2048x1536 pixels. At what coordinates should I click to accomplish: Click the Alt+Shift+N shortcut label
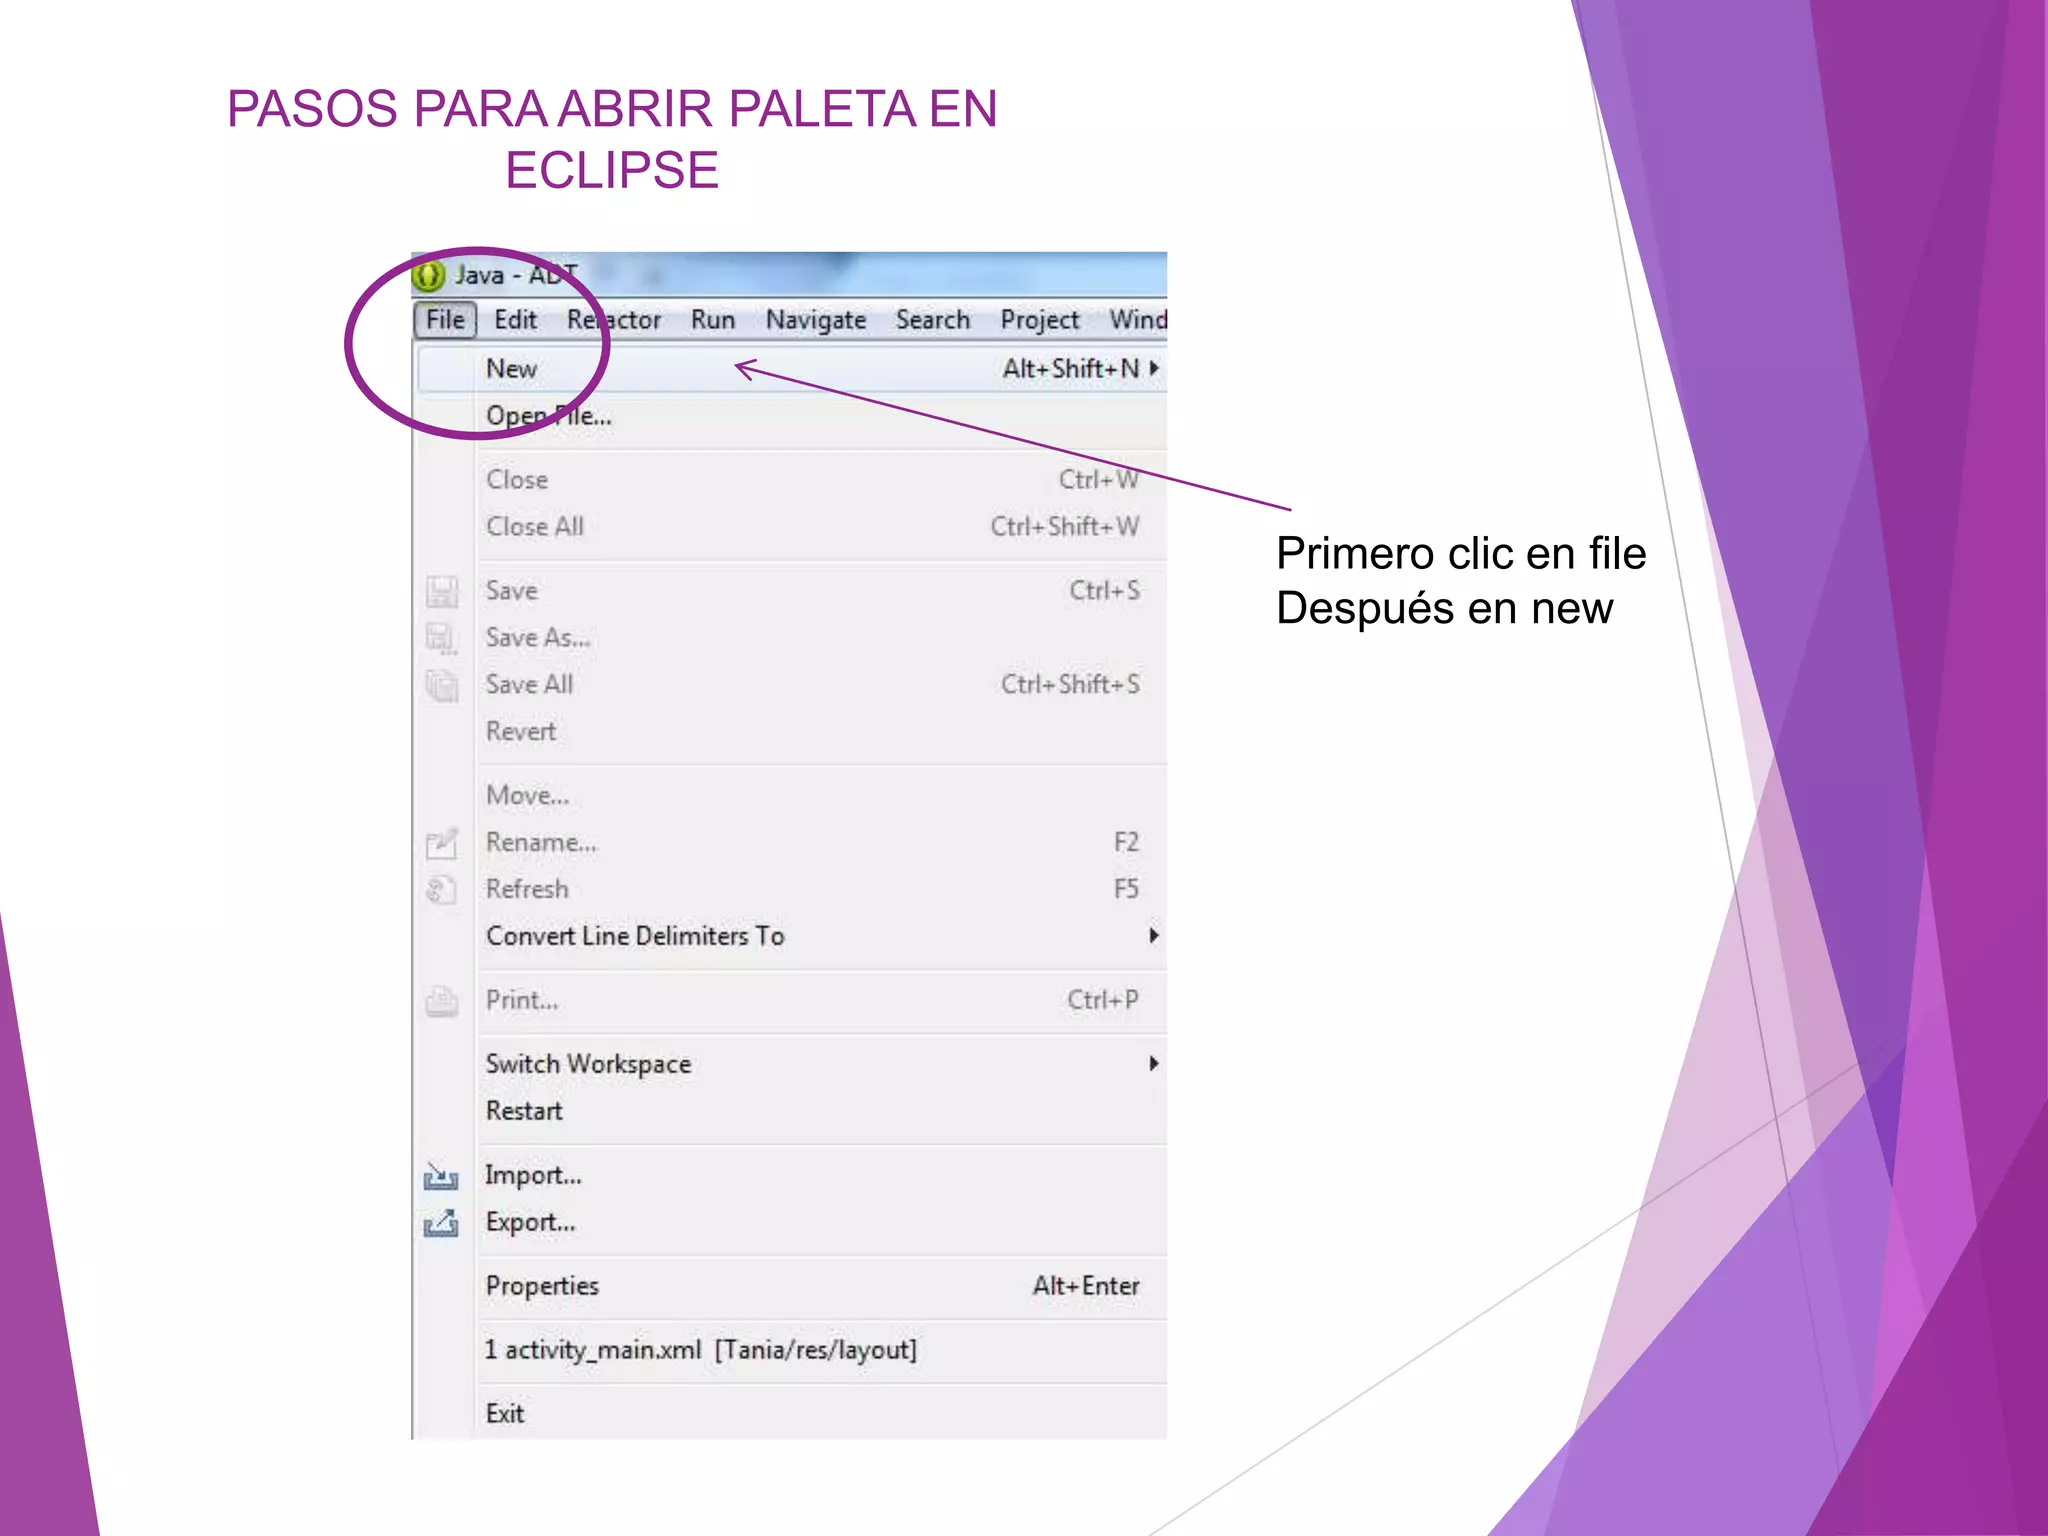point(1071,369)
